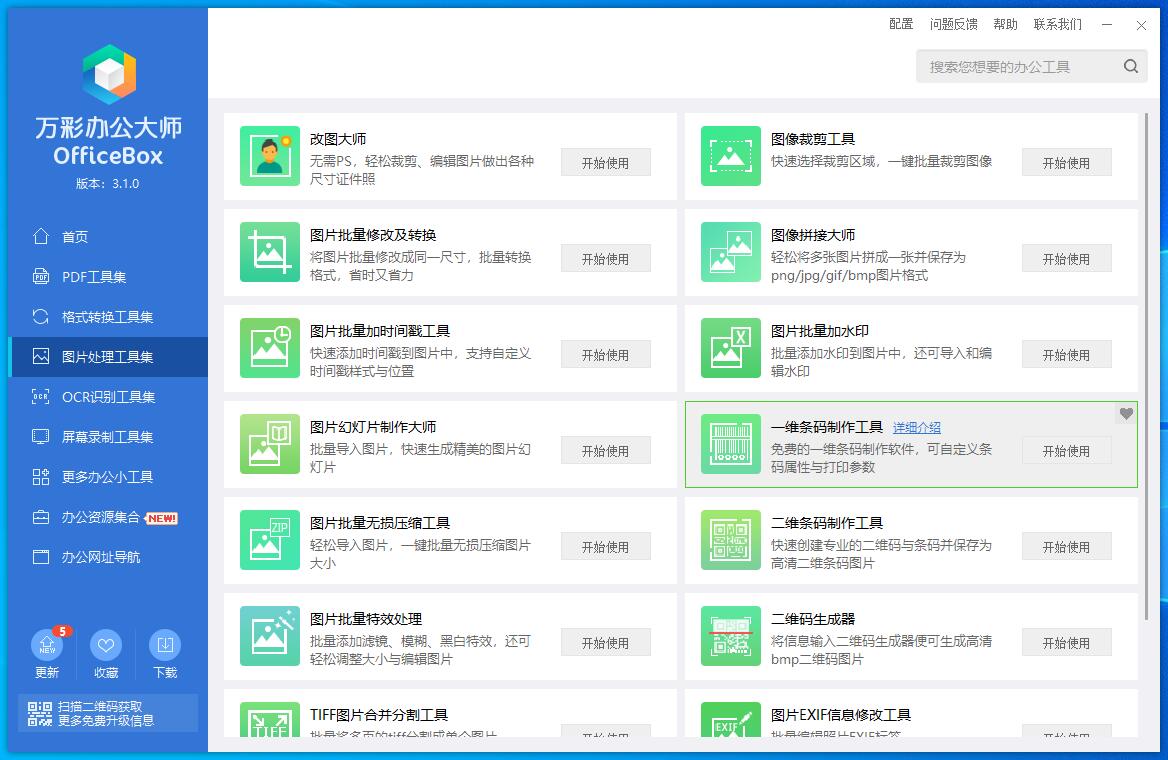Start using 二维码生成器
This screenshot has height=760, width=1168.
point(1066,643)
